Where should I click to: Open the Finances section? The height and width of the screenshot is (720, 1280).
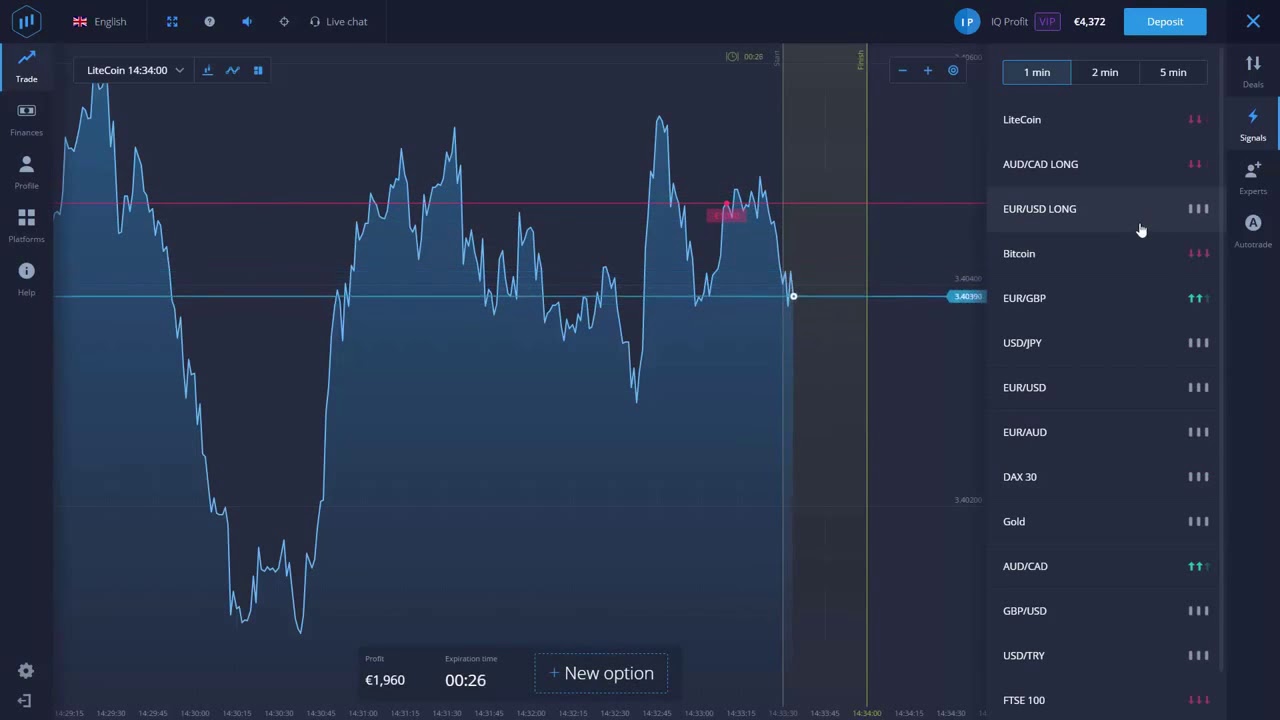tap(26, 120)
